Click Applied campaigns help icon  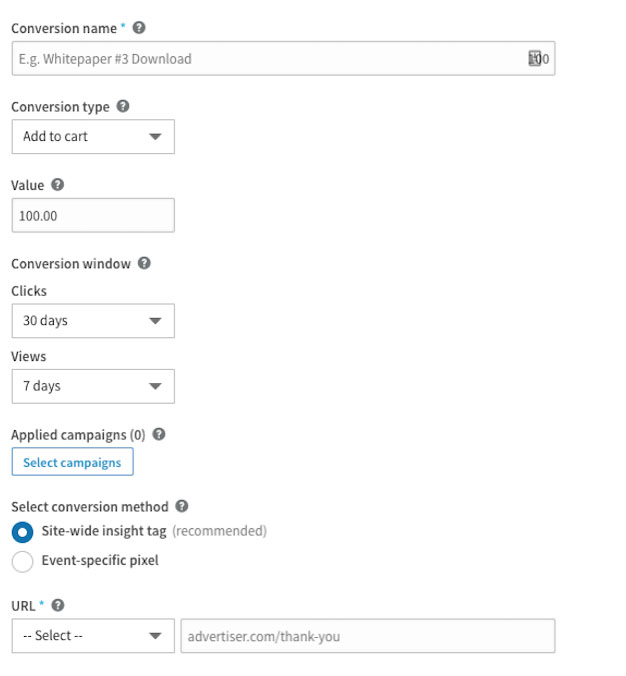(x=159, y=435)
